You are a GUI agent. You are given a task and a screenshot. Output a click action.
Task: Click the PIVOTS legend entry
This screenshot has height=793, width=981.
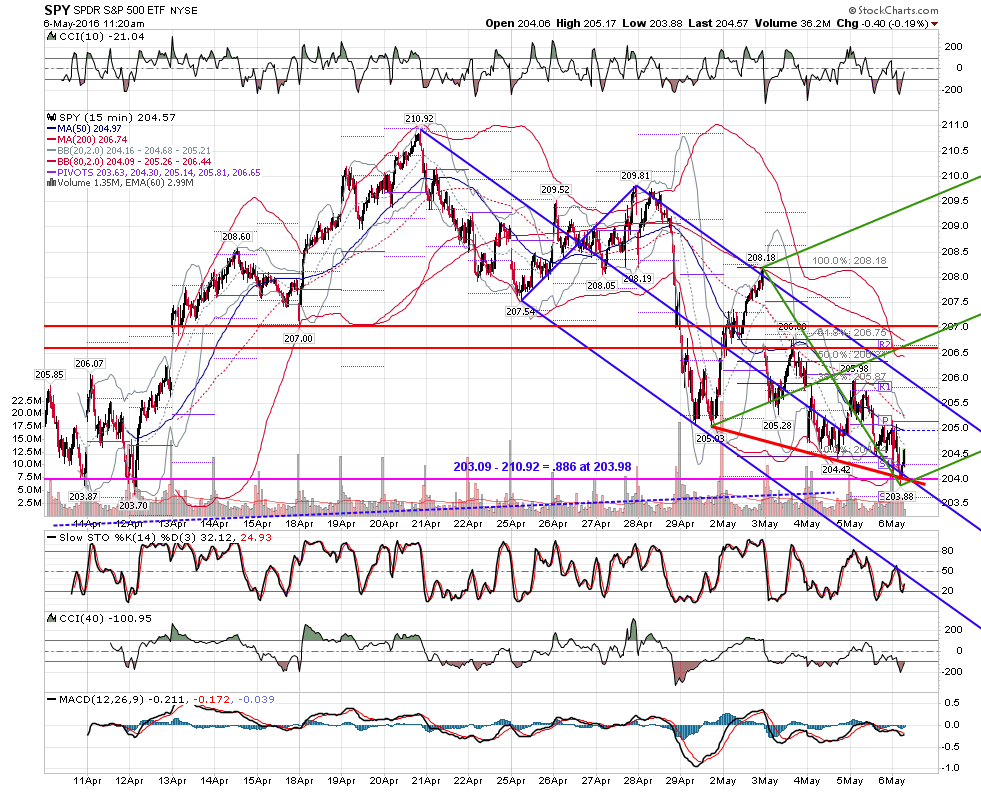click(158, 172)
